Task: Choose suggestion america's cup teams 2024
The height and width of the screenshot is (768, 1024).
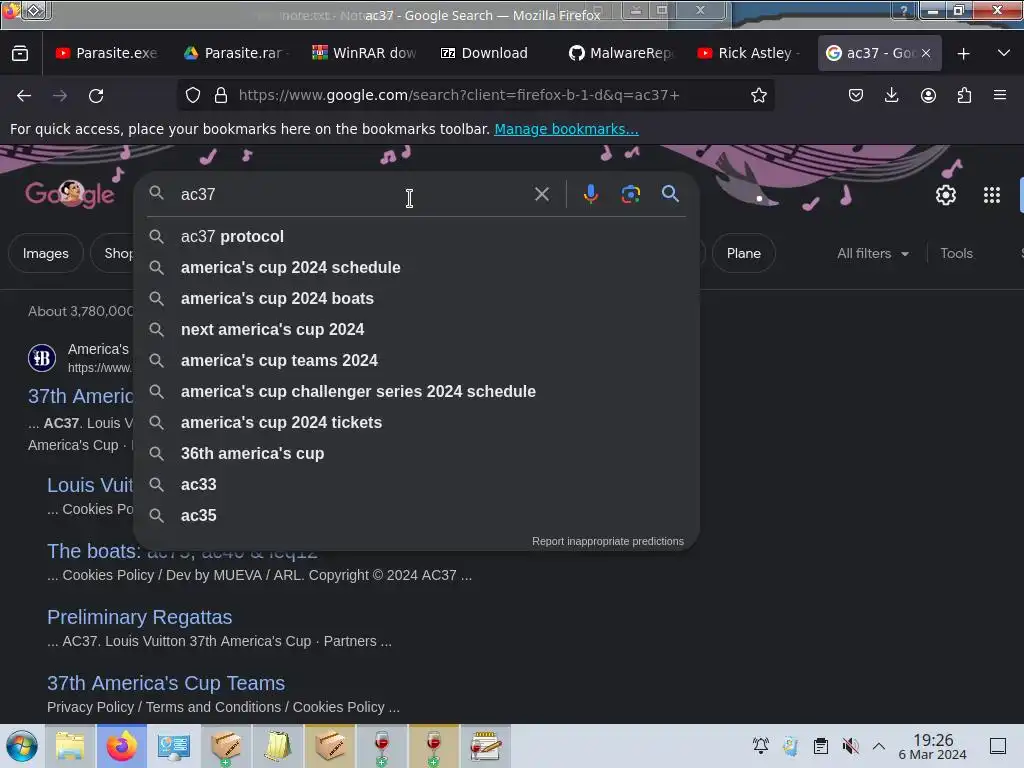Action: click(417, 360)
